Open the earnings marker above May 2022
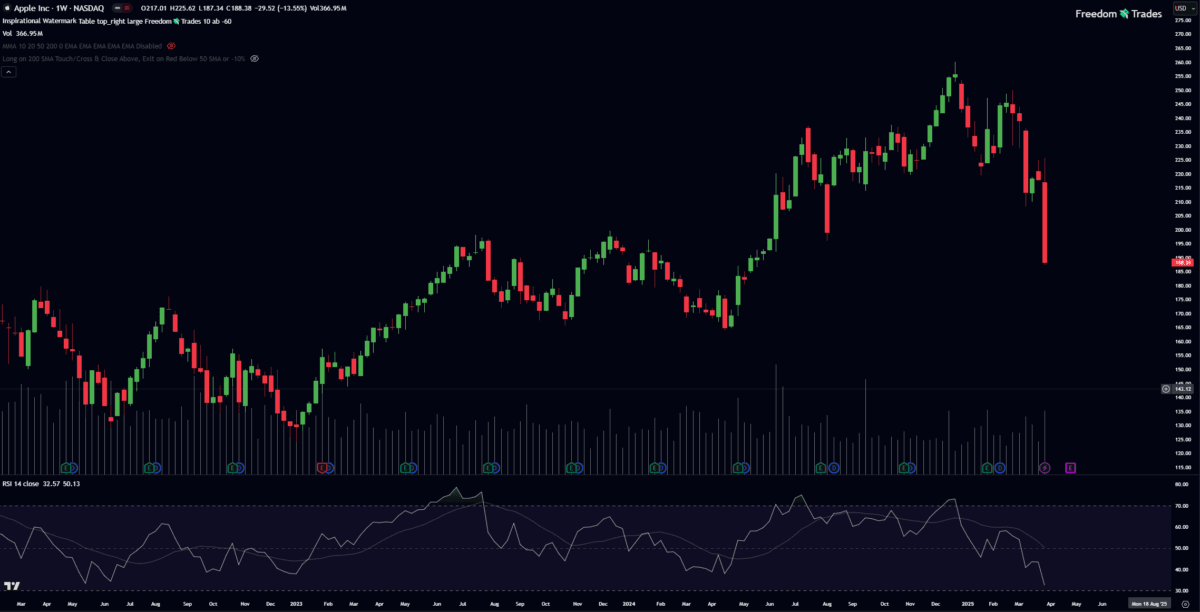This screenshot has height=612, width=1200. tap(66, 467)
